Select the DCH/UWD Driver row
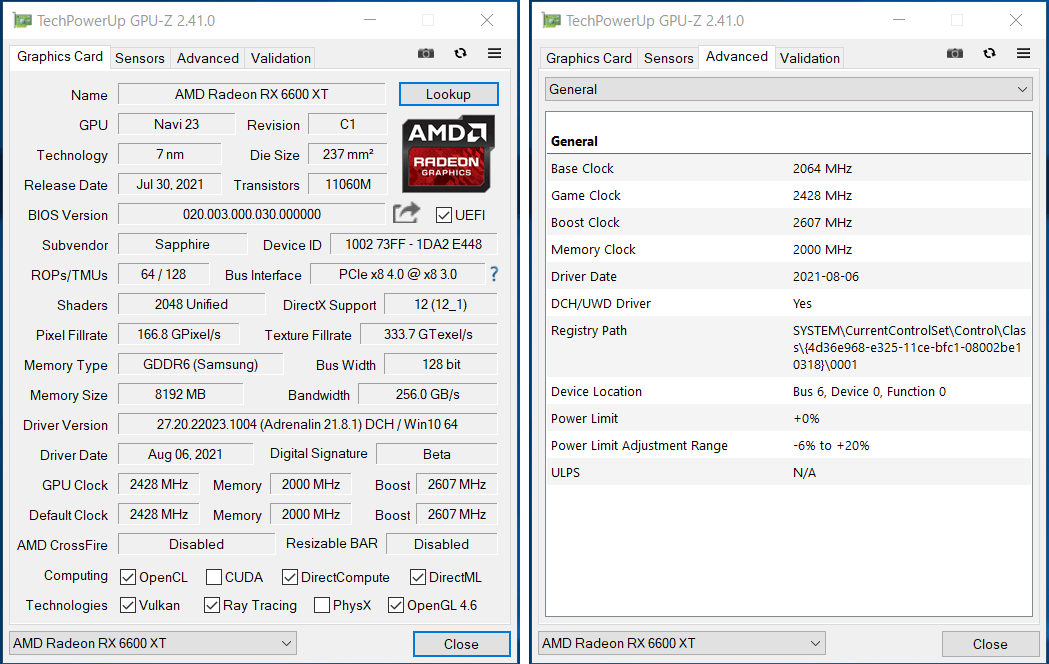 tap(789, 304)
